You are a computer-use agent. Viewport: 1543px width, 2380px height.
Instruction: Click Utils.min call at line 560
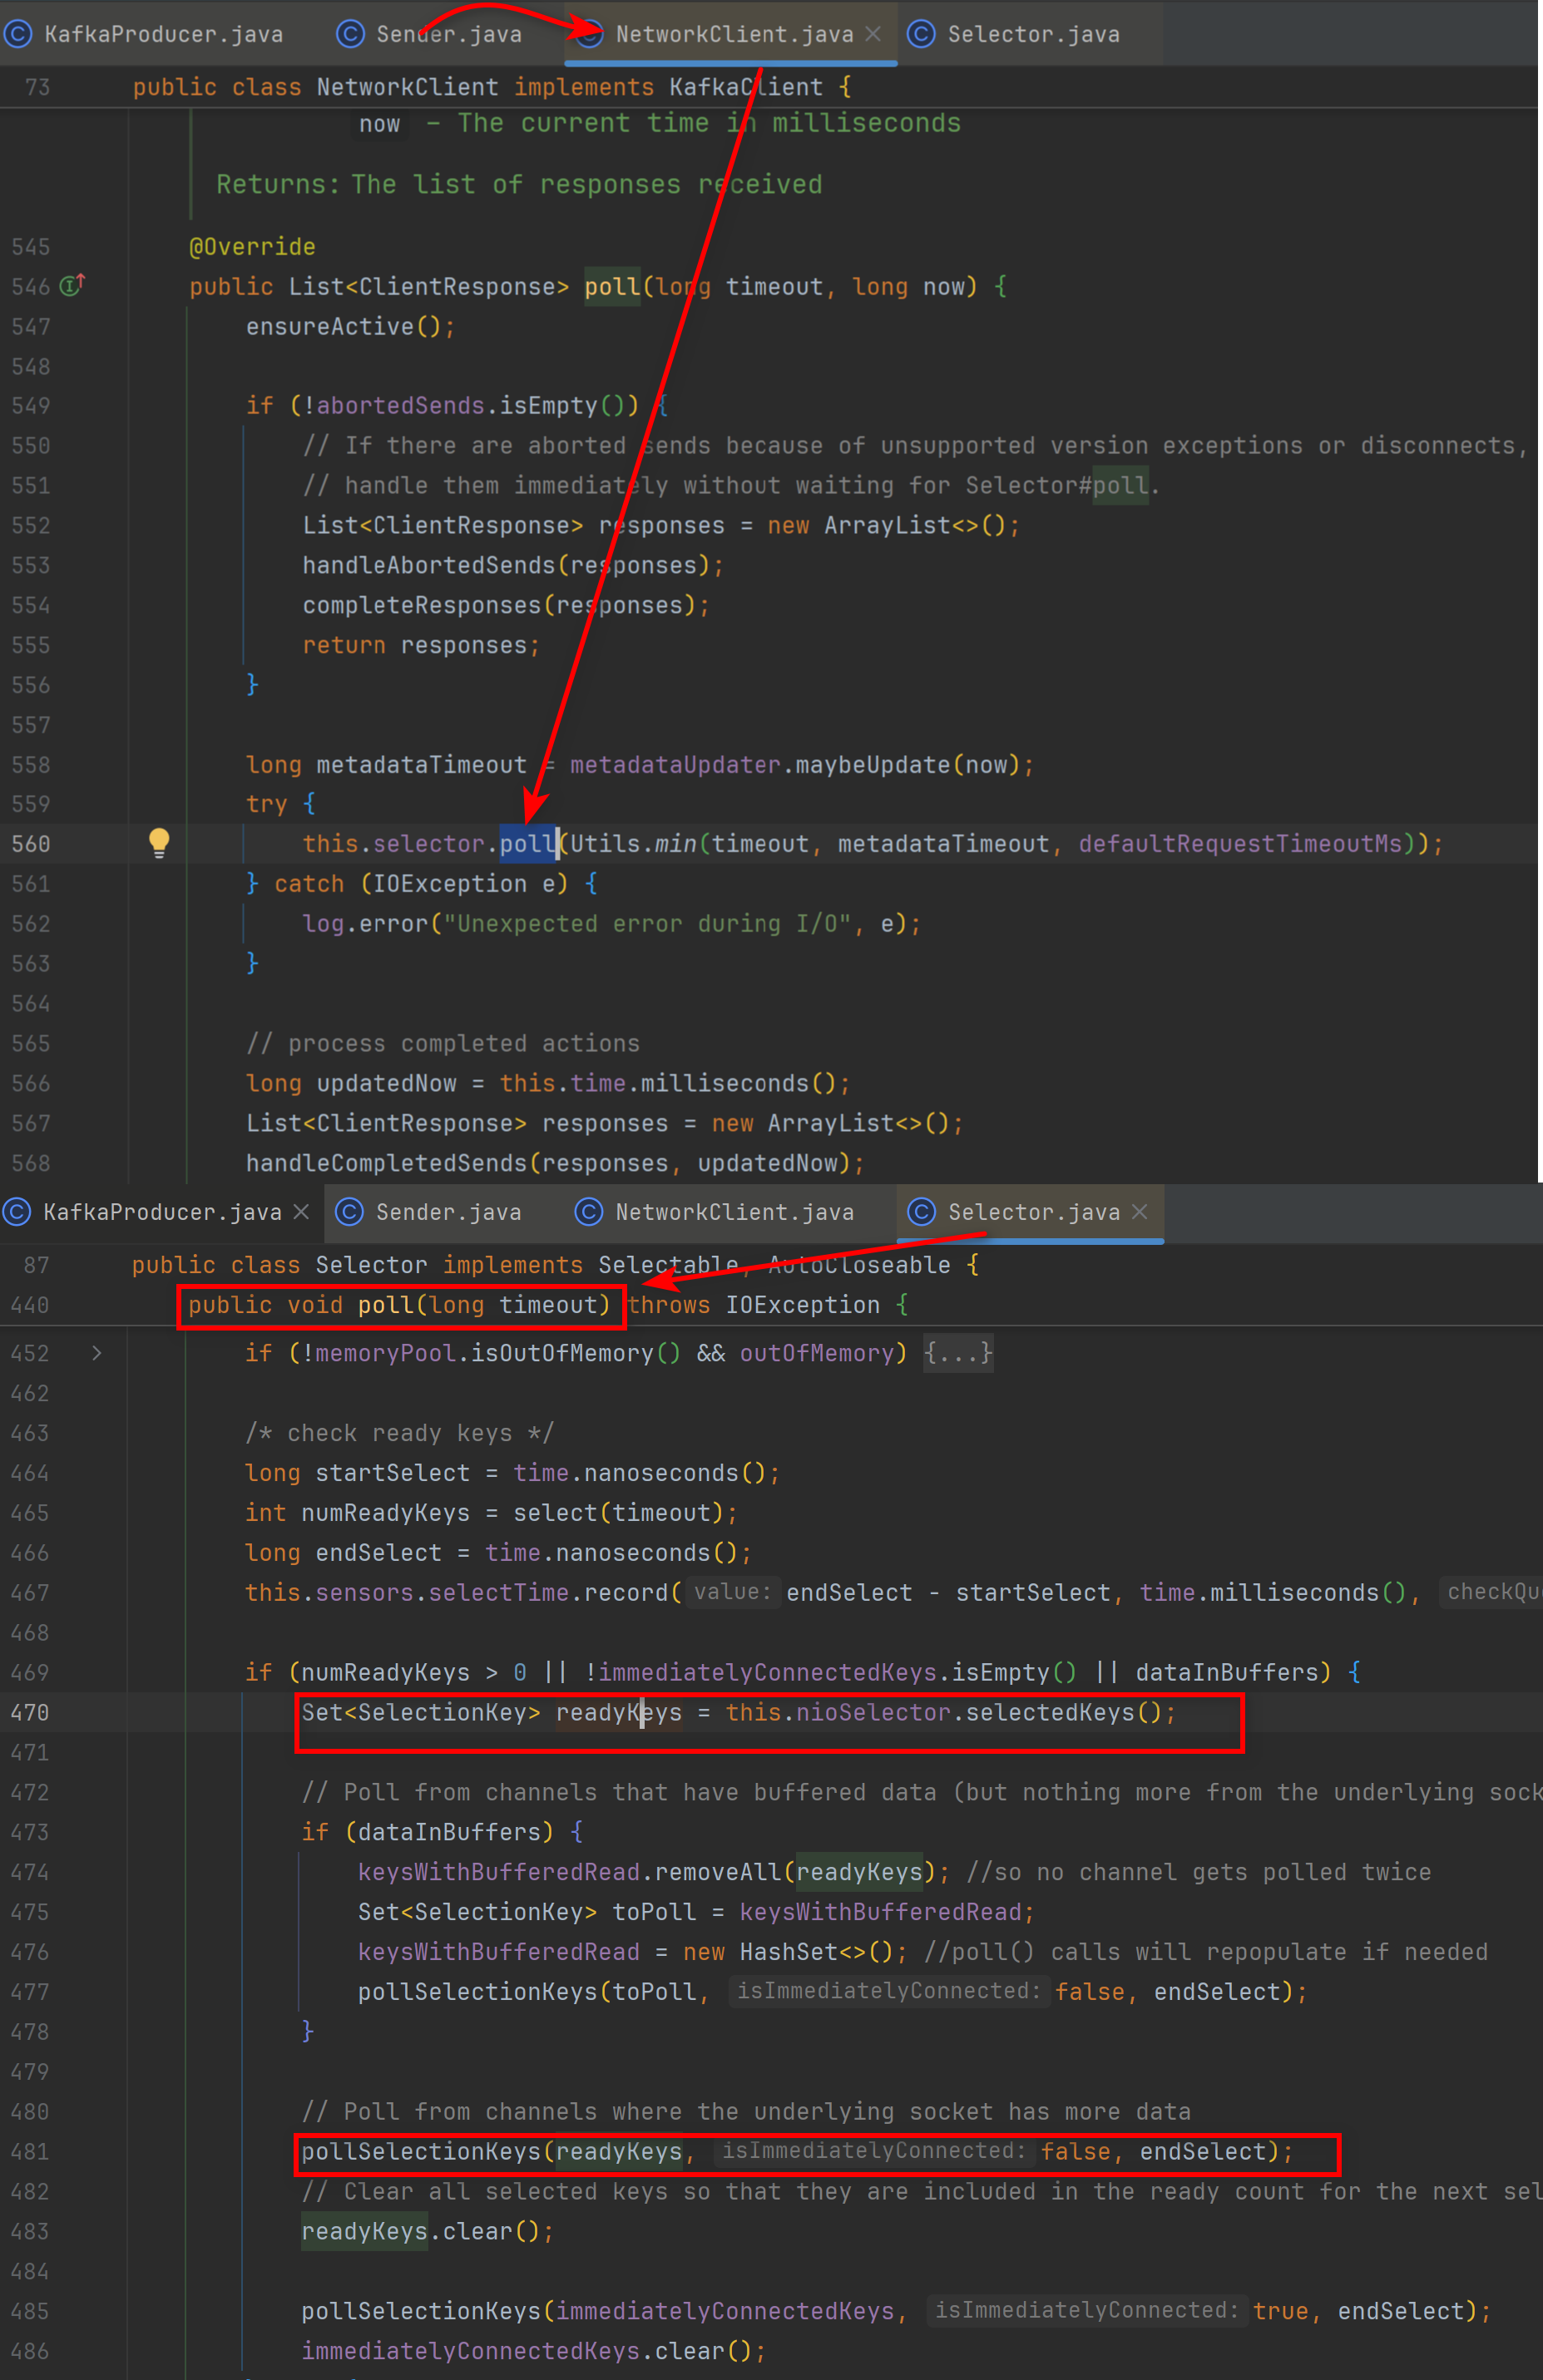[x=634, y=844]
